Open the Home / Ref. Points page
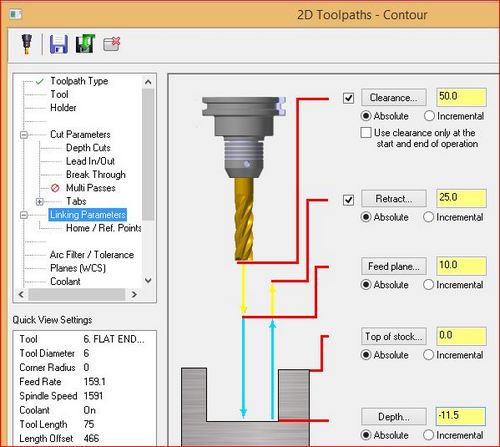 104,228
